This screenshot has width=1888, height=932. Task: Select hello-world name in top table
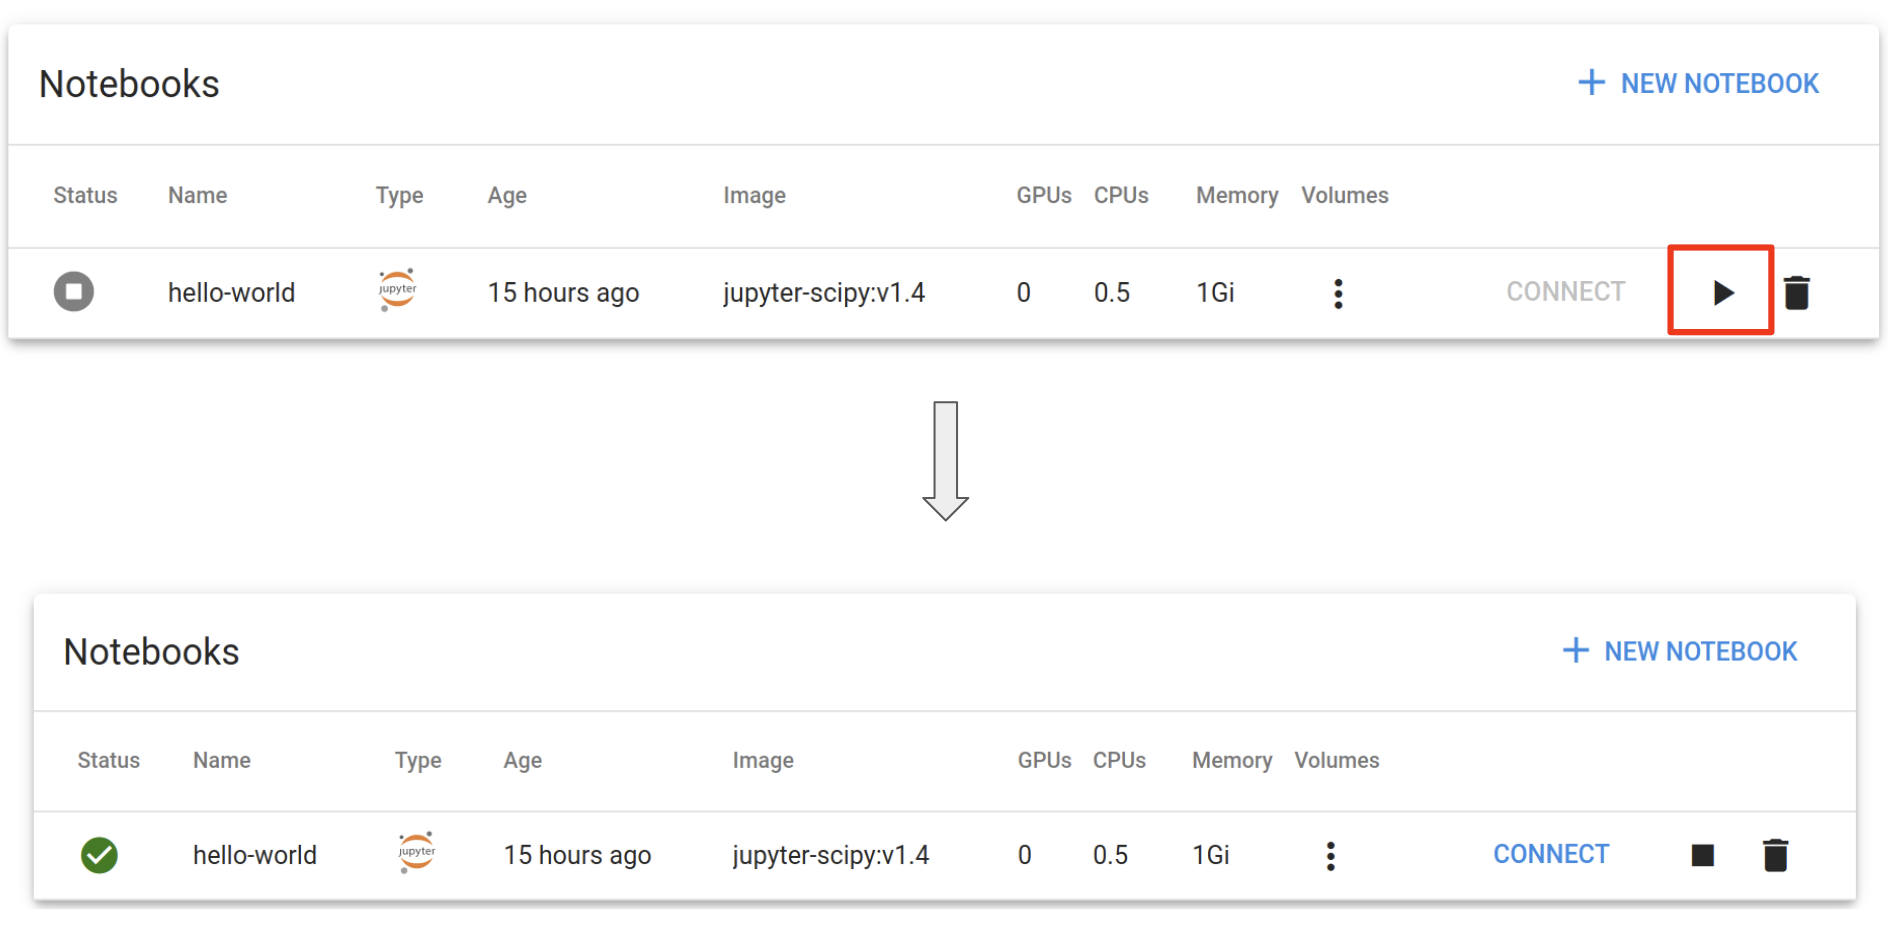[231, 292]
